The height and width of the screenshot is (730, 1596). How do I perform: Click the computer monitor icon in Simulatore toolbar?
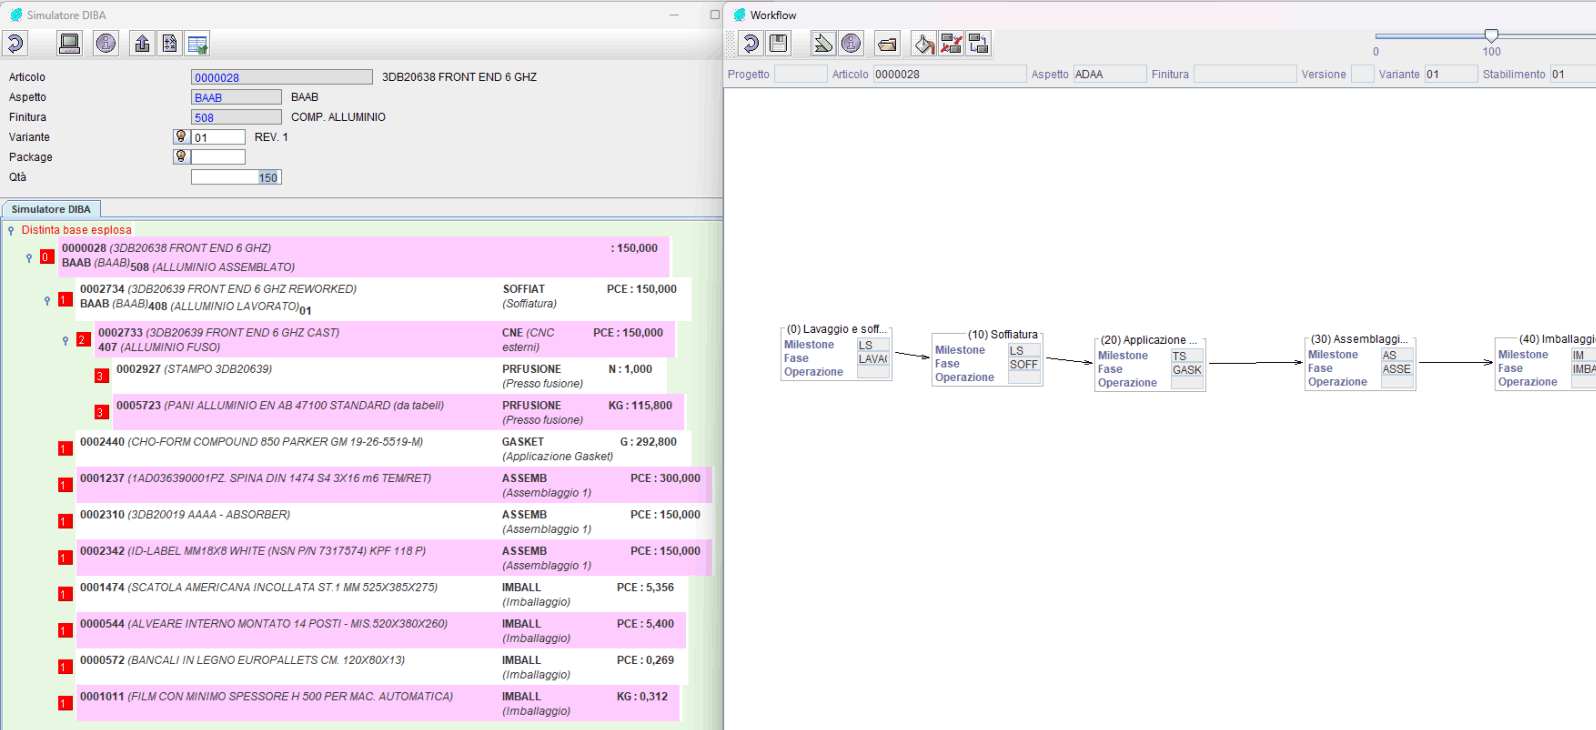[70, 43]
